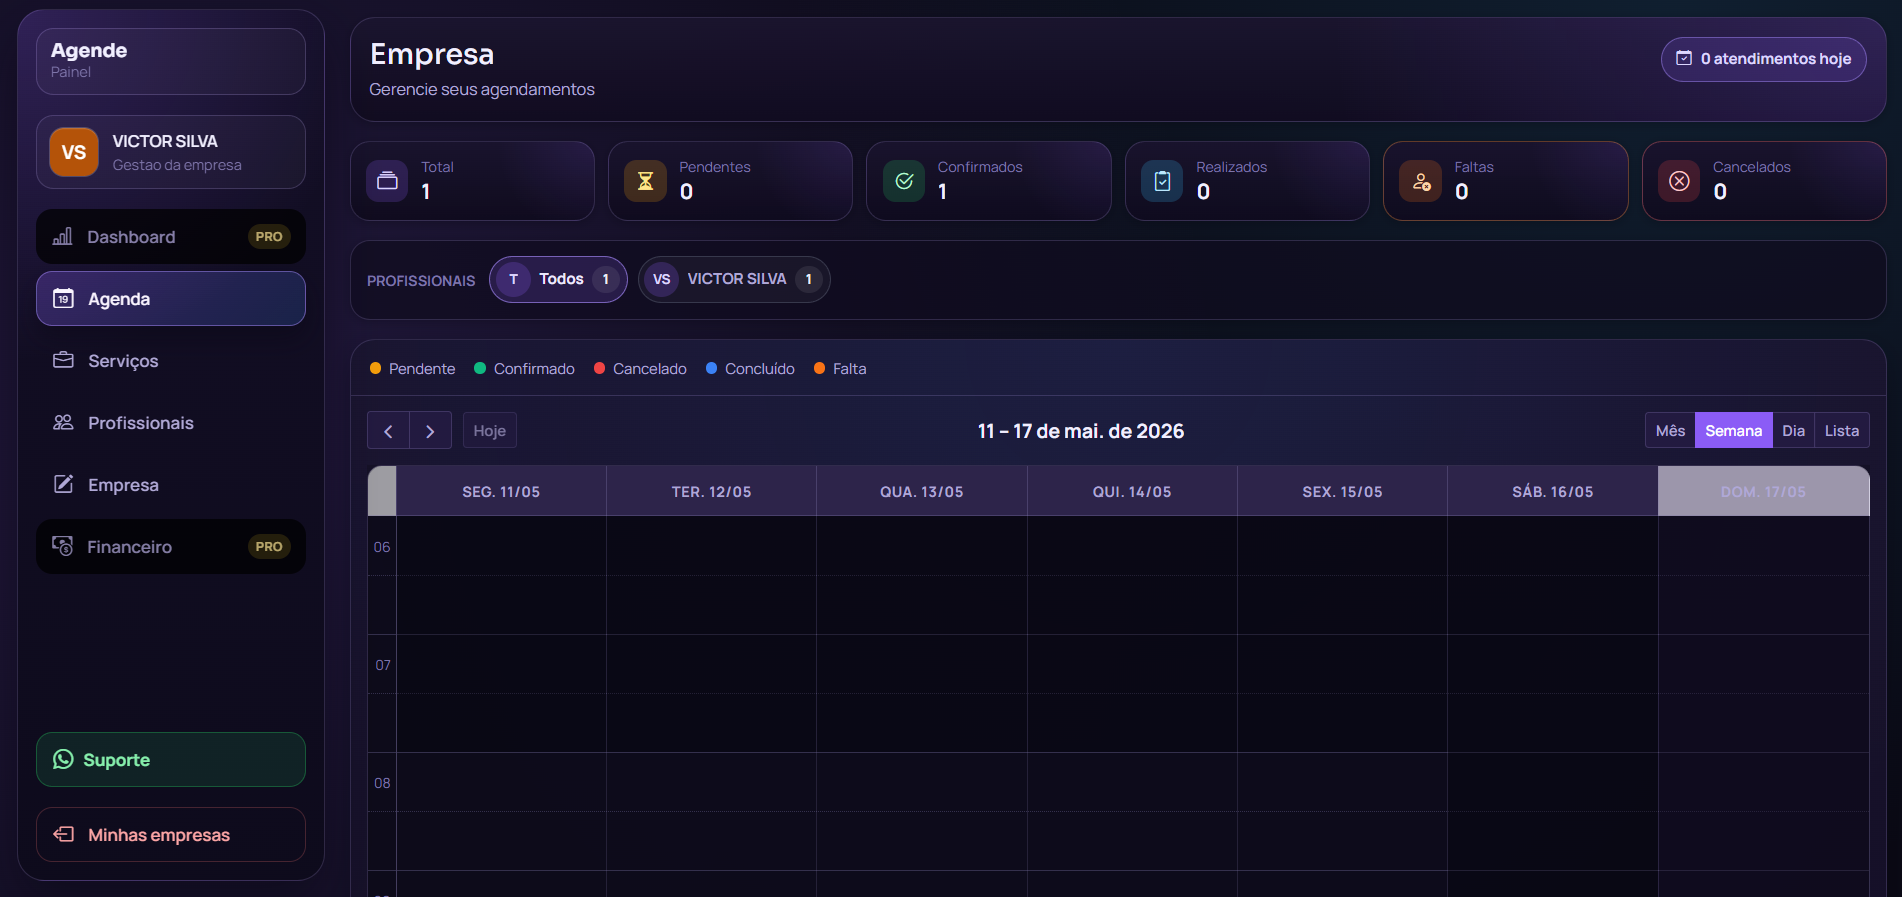Click the orange Falta legend dot
The height and width of the screenshot is (897, 1902).
[820, 368]
